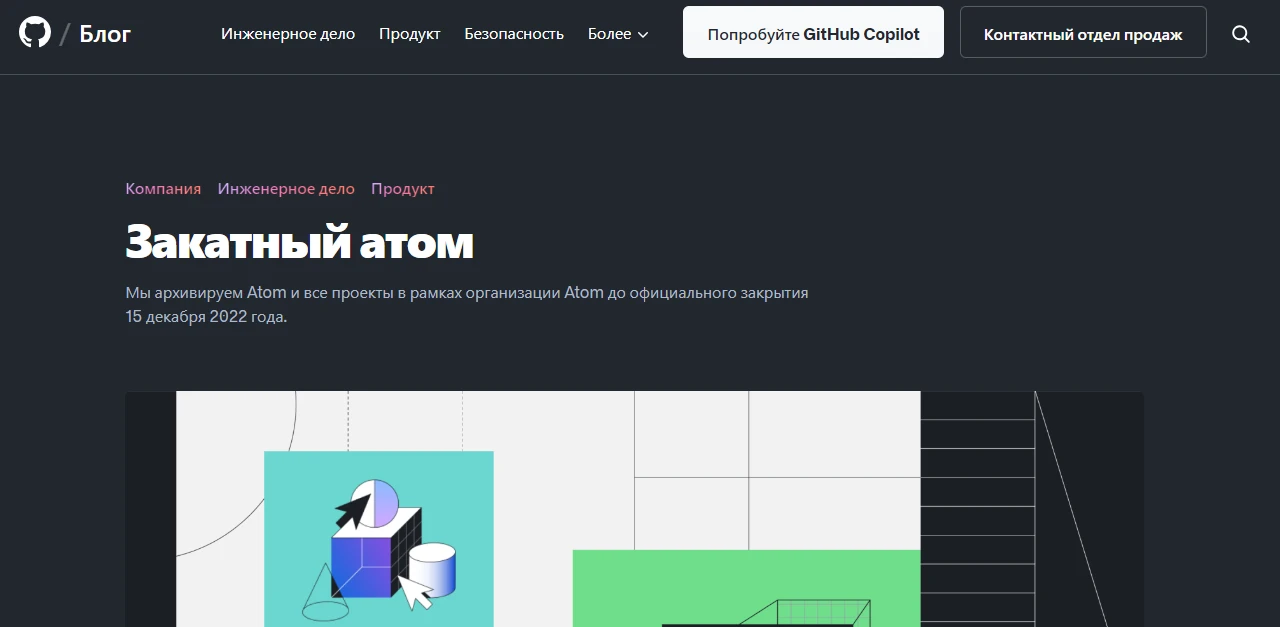Click the black cursor arrow in artwork
Screen dimensions: 1280x627
pyautogui.click(x=352, y=511)
